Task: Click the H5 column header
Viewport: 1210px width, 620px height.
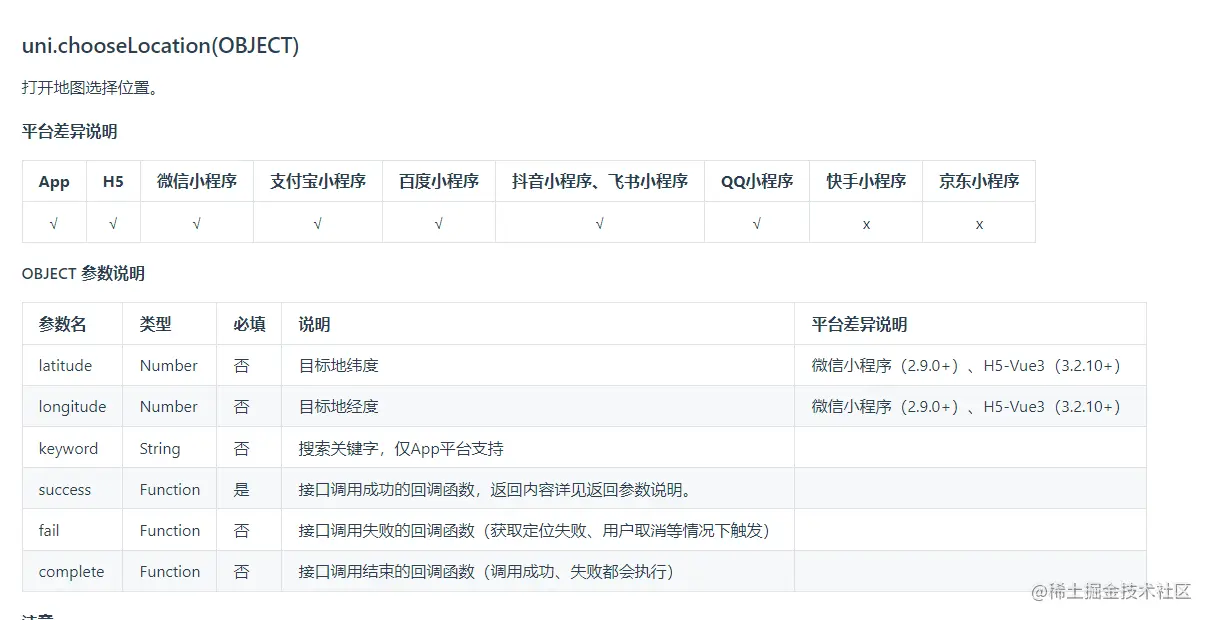Action: tap(113, 181)
